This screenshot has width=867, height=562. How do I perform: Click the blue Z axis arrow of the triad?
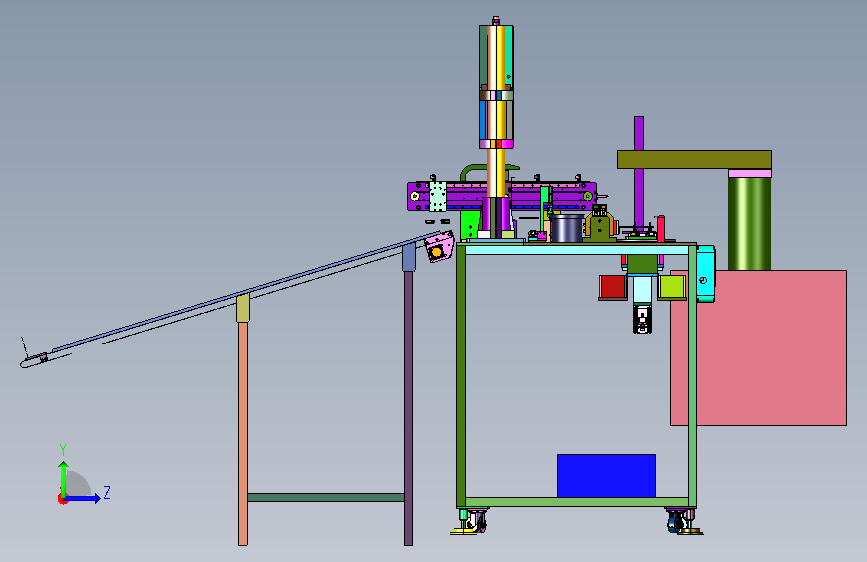click(x=83, y=498)
